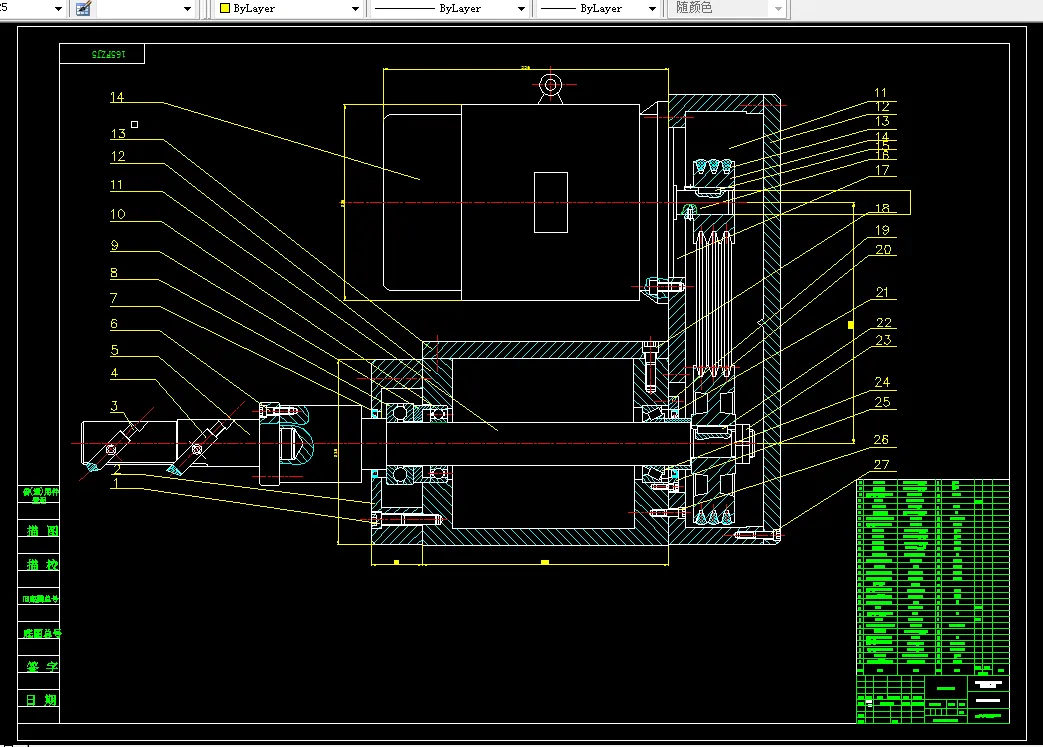The width and height of the screenshot is (1043, 747).
Task: Click the yellow grip on the vertical dimension line
Action: coord(851,325)
